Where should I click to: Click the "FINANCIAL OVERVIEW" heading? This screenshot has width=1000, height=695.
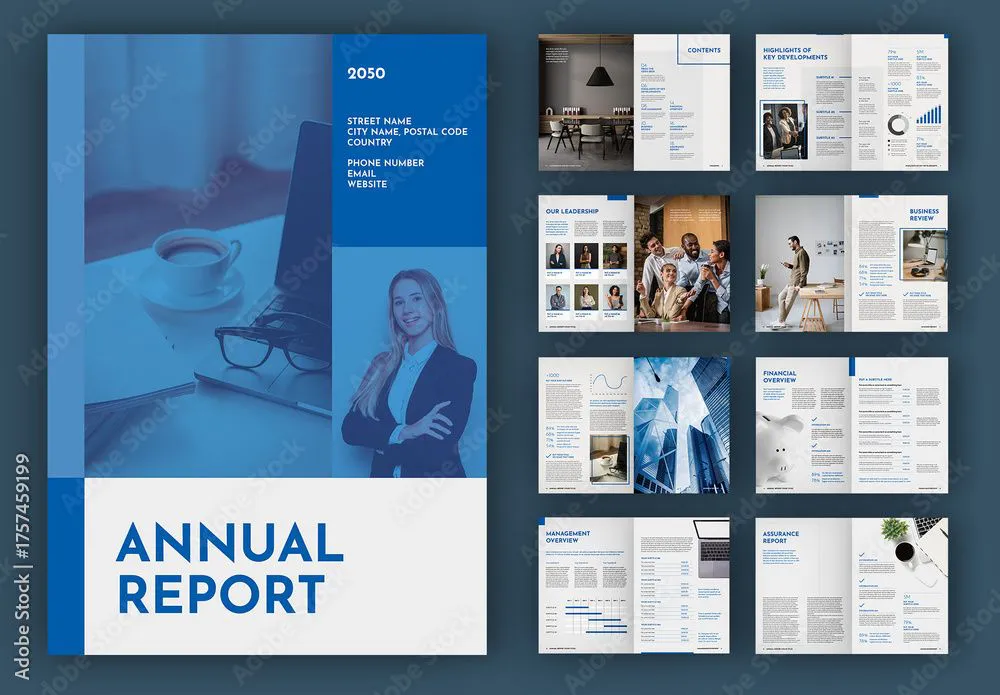[x=779, y=376]
